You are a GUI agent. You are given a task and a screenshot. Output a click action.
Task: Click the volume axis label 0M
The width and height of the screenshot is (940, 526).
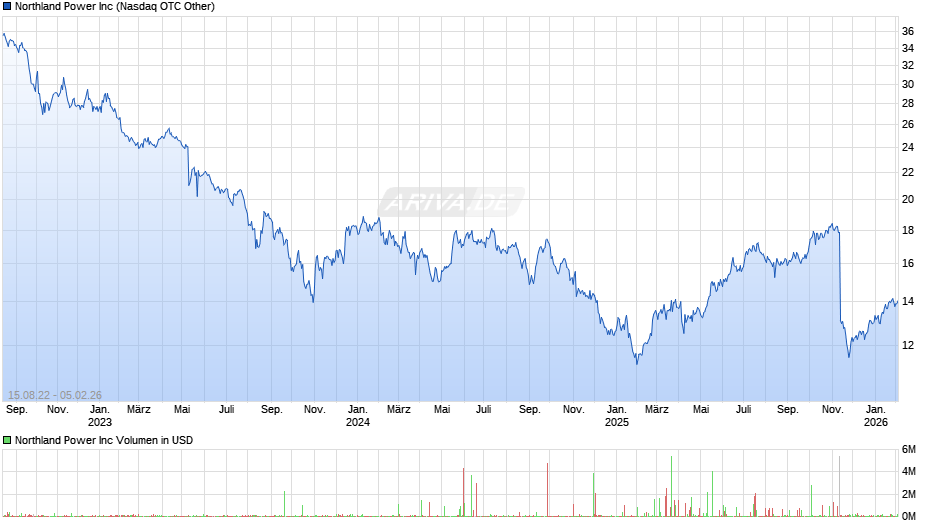pos(909,516)
